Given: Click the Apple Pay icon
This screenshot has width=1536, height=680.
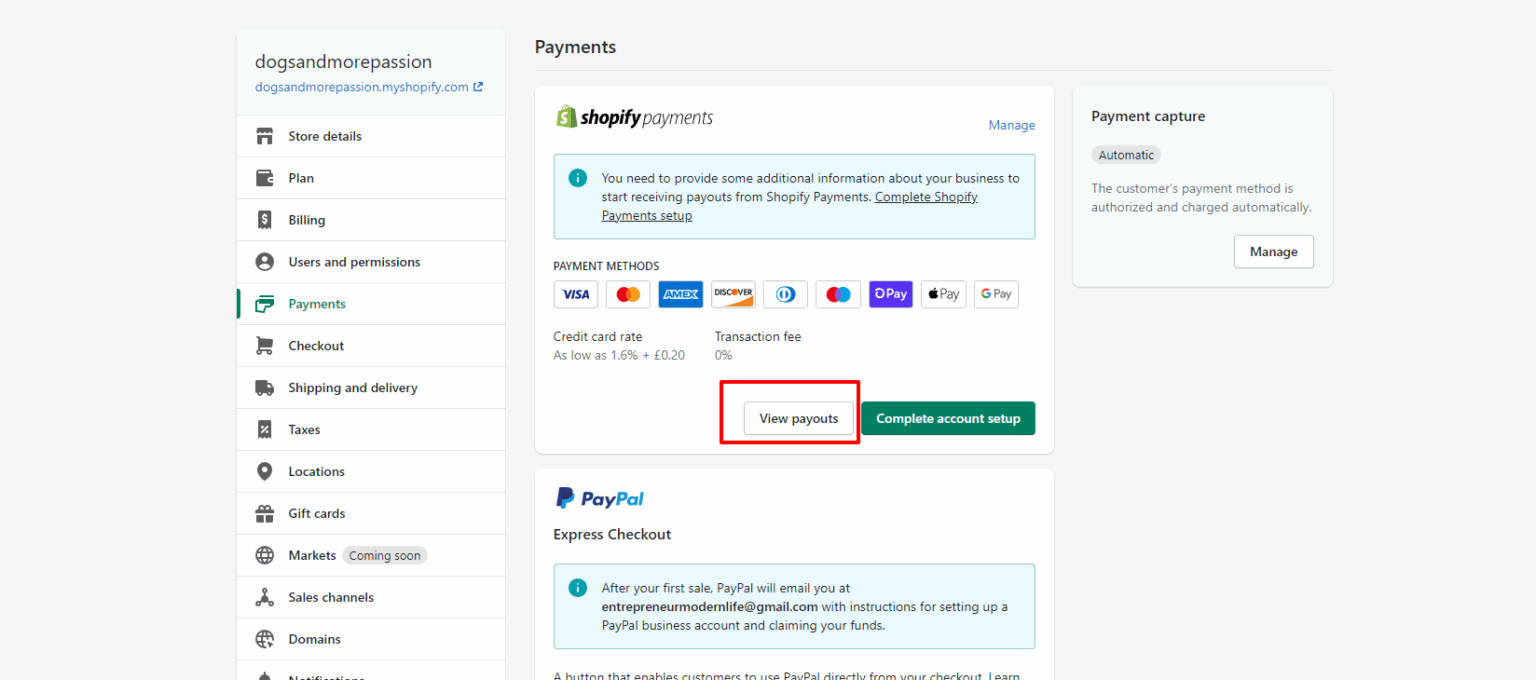Looking at the screenshot, I should pyautogui.click(x=943, y=294).
